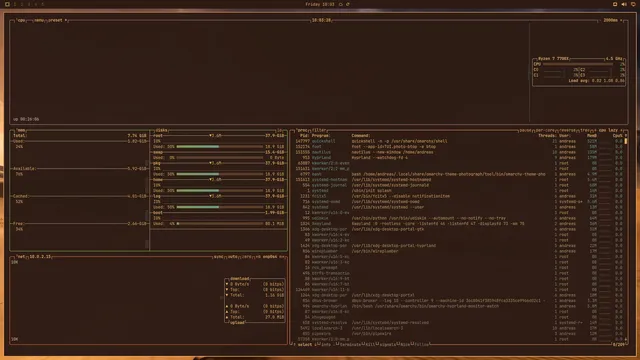640x360 pixels.
Task: Switch sort column left with arrow before cpu lazy
Action: pos(596,130)
